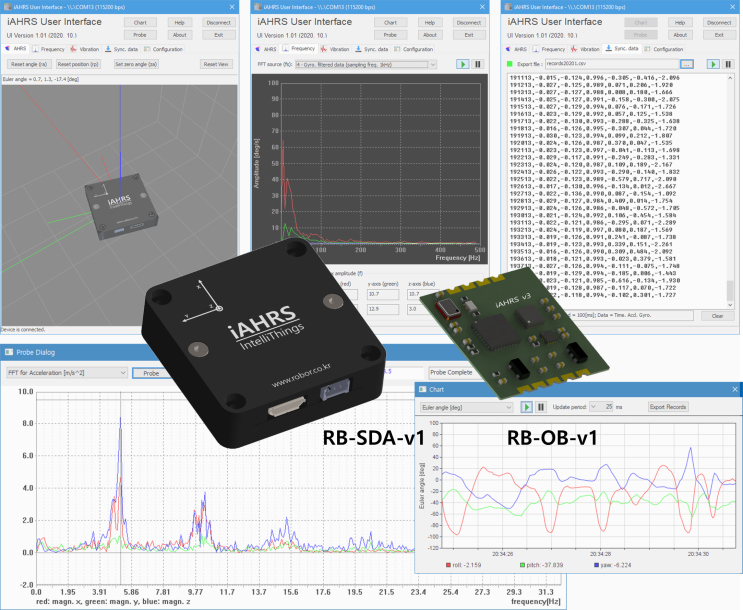Click sync data scrollbar up arrow
This screenshot has width=743, height=610.
[730, 79]
